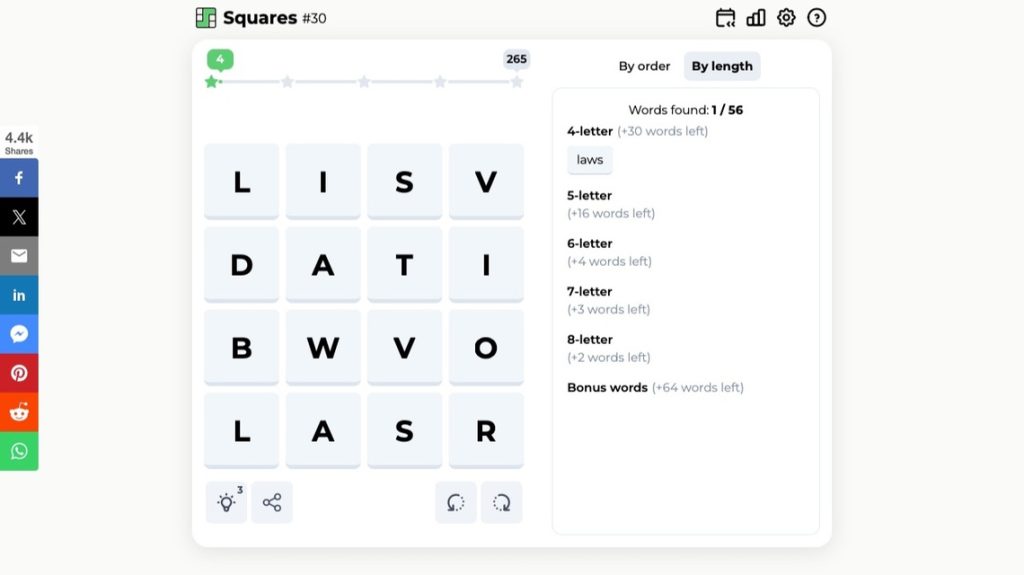Open the puzzle archive calendar icon

coord(726,18)
